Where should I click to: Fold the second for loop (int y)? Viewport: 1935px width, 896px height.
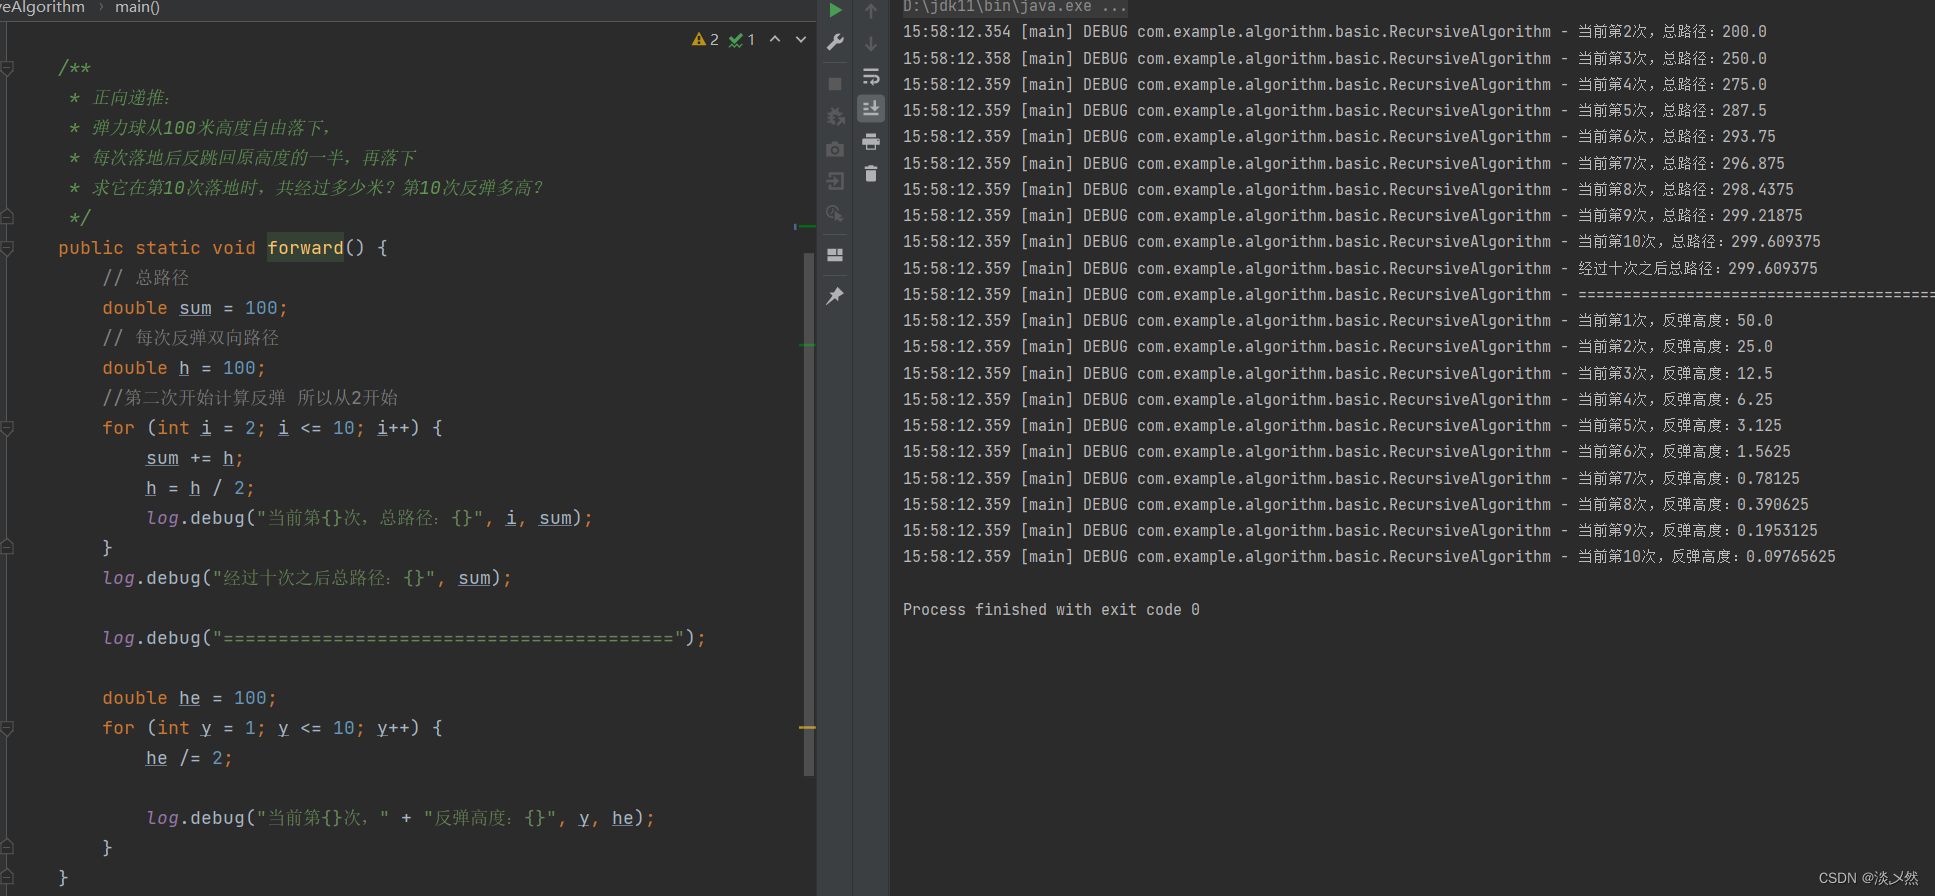point(7,728)
